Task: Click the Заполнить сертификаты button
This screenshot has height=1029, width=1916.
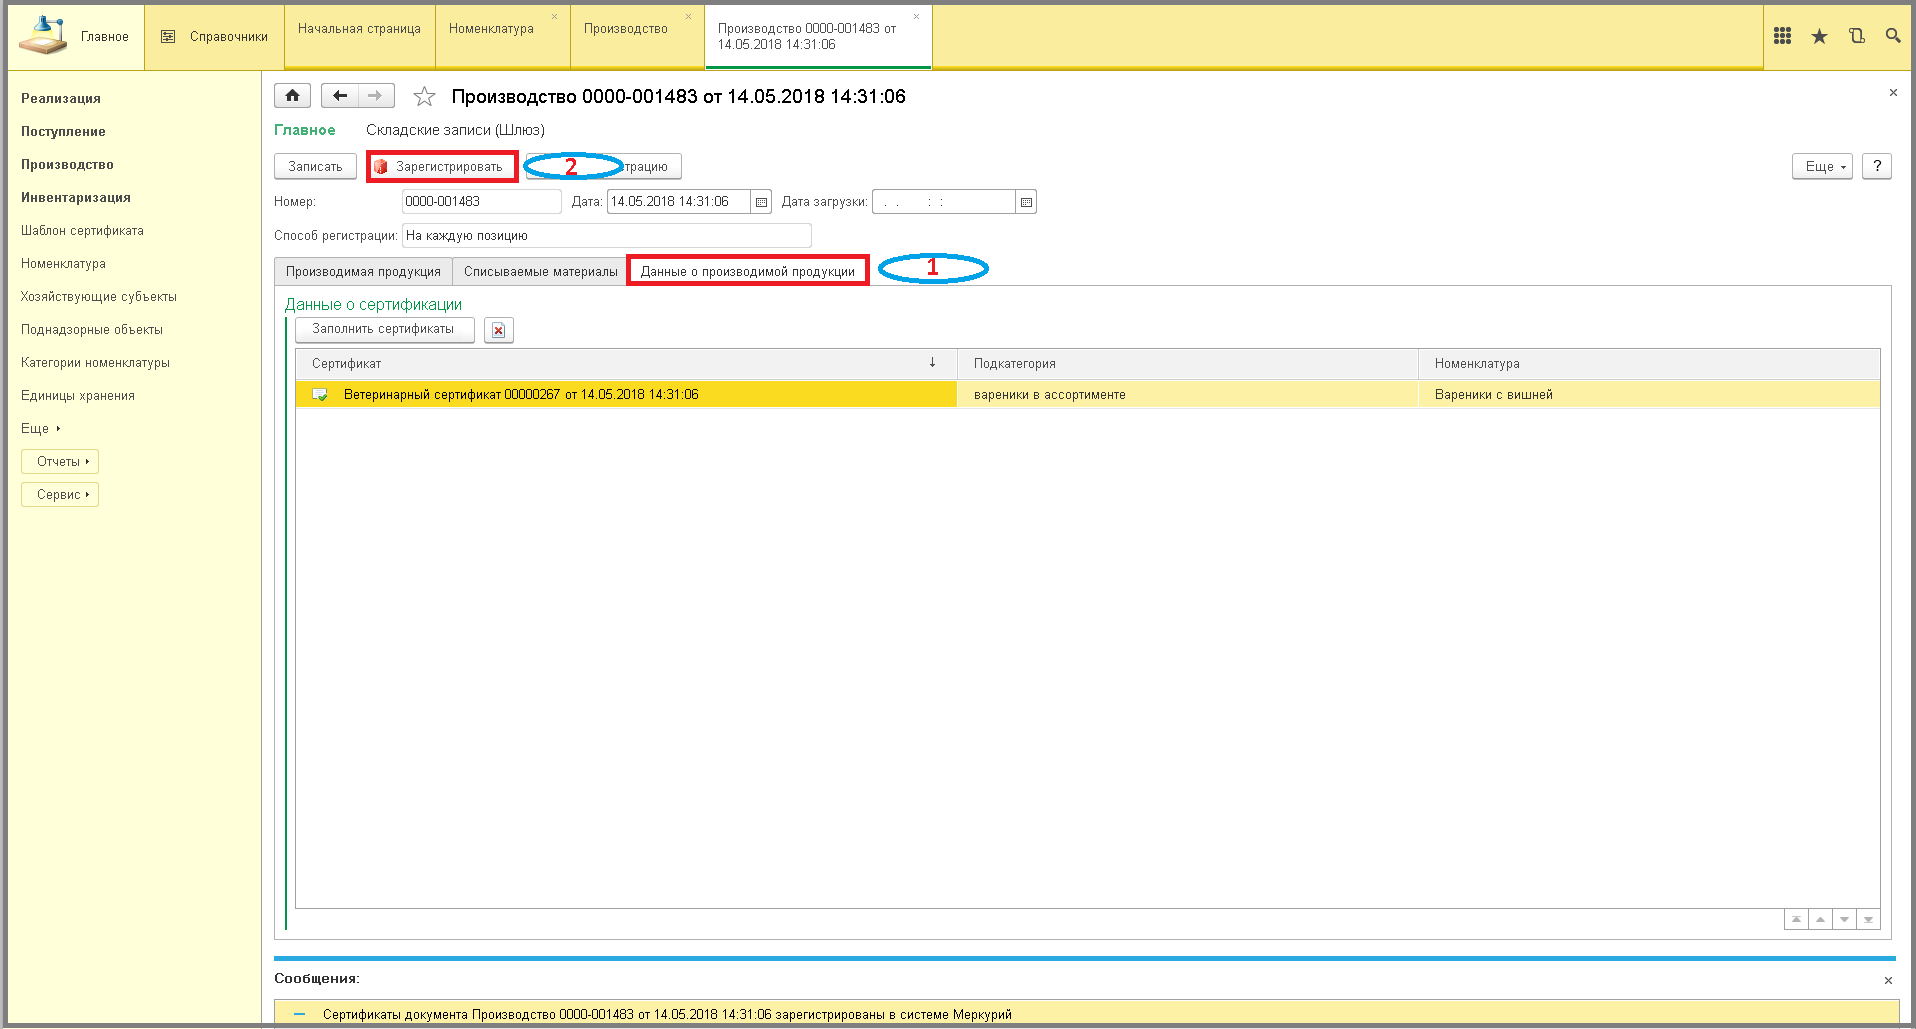Action: 384,329
